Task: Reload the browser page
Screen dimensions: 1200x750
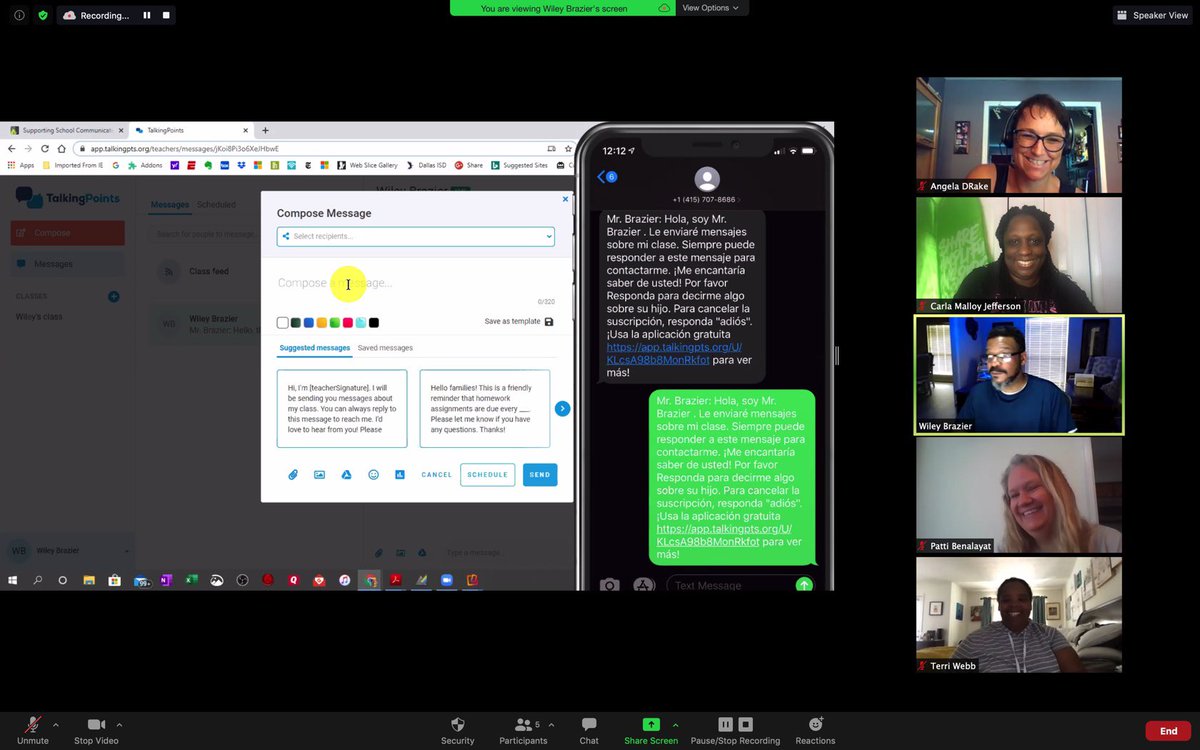Action: [x=45, y=148]
